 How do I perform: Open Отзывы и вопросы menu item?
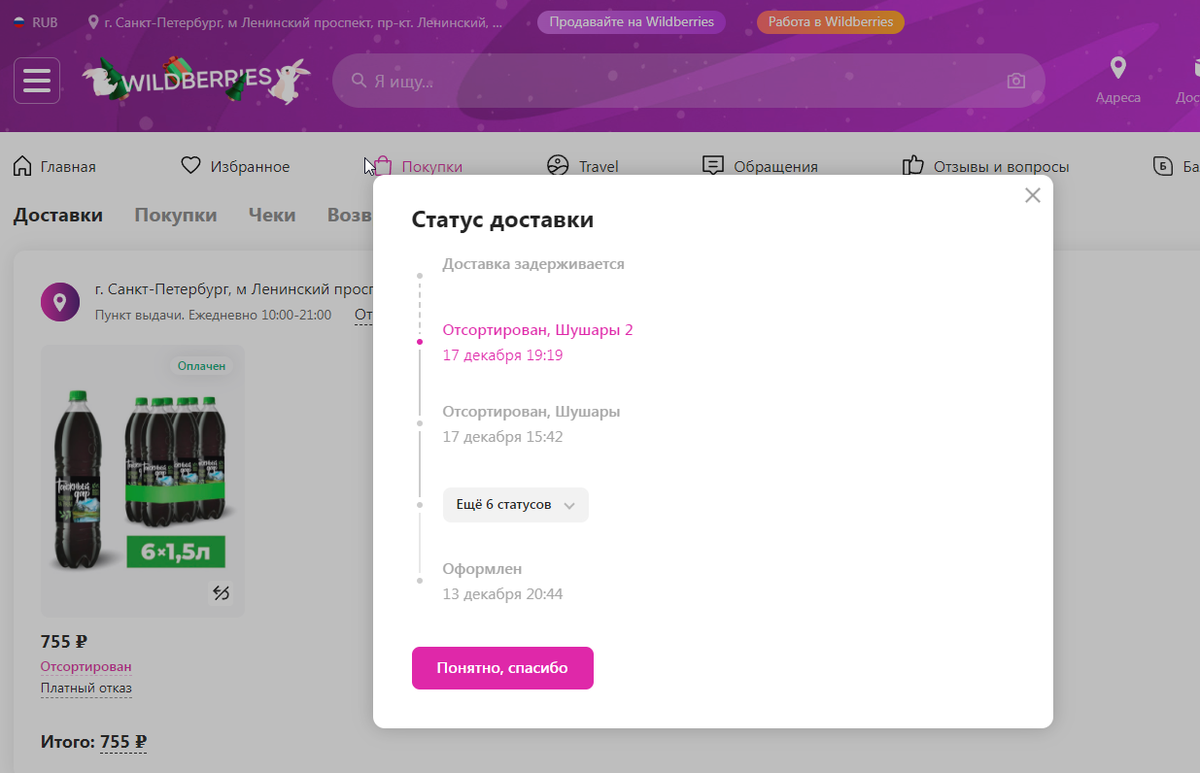(986, 166)
